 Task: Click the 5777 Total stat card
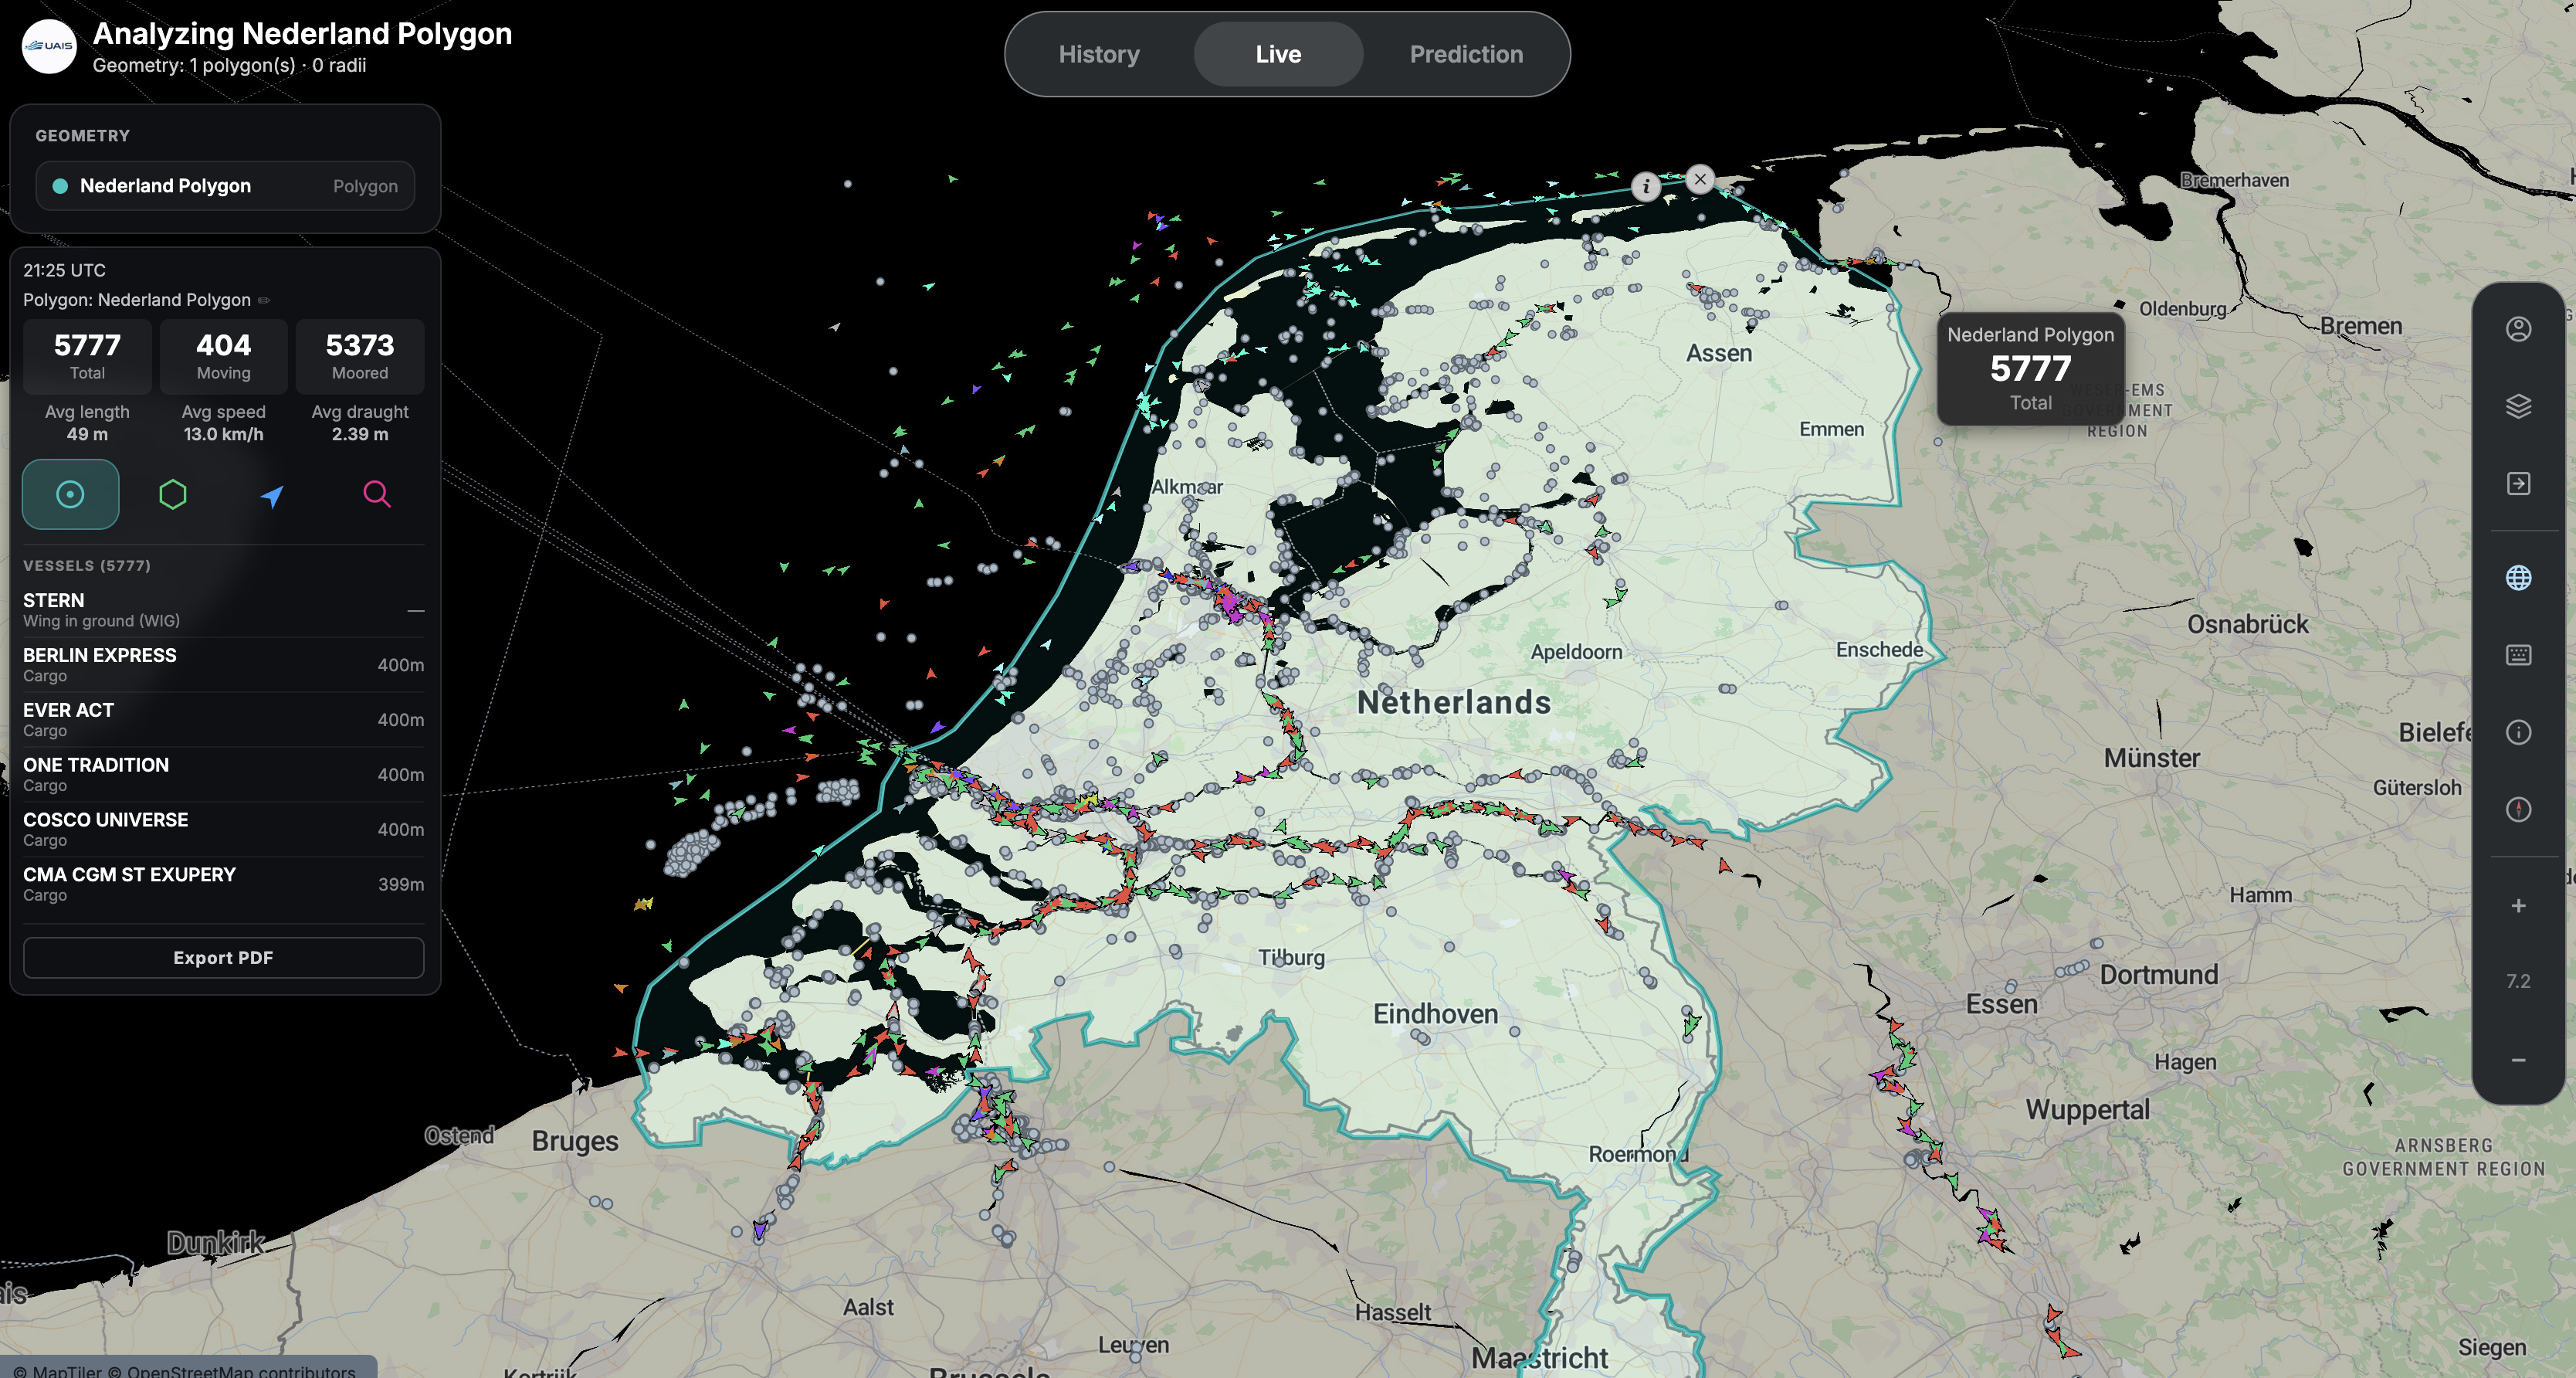click(87, 357)
